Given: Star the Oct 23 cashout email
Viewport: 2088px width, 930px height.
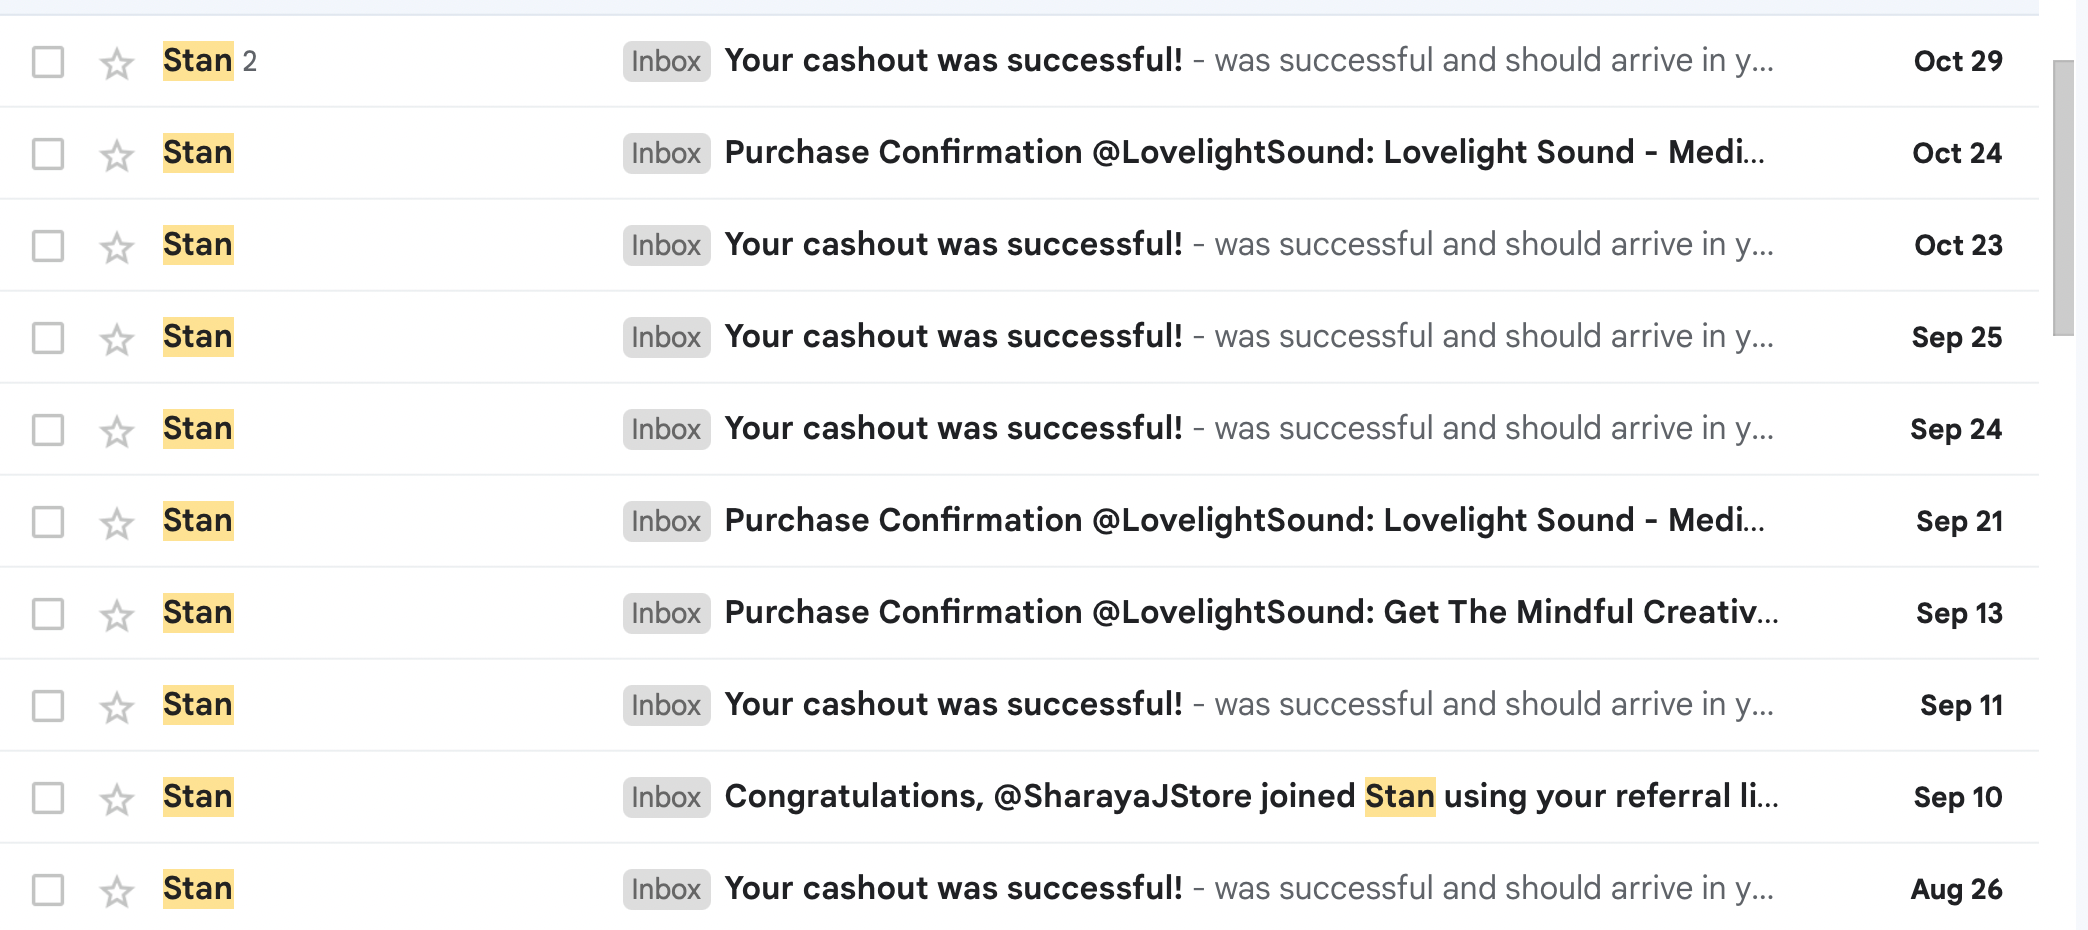Looking at the screenshot, I should coord(117,247).
